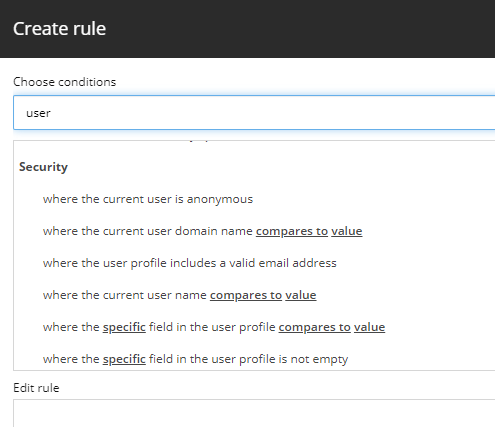The width and height of the screenshot is (495, 427).
Task: Click "specific" link in field compares condition
Action: pyautogui.click(x=124, y=327)
